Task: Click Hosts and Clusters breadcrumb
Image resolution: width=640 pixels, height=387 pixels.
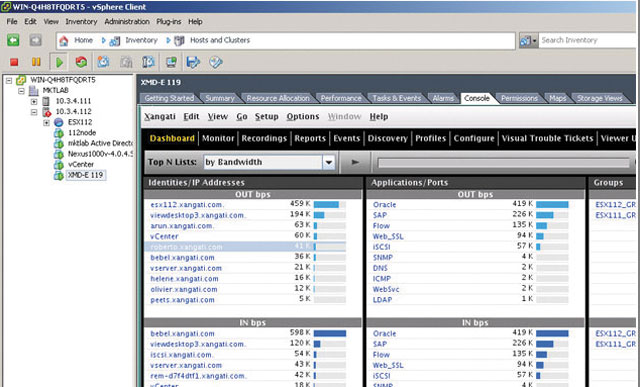Action: tap(220, 40)
